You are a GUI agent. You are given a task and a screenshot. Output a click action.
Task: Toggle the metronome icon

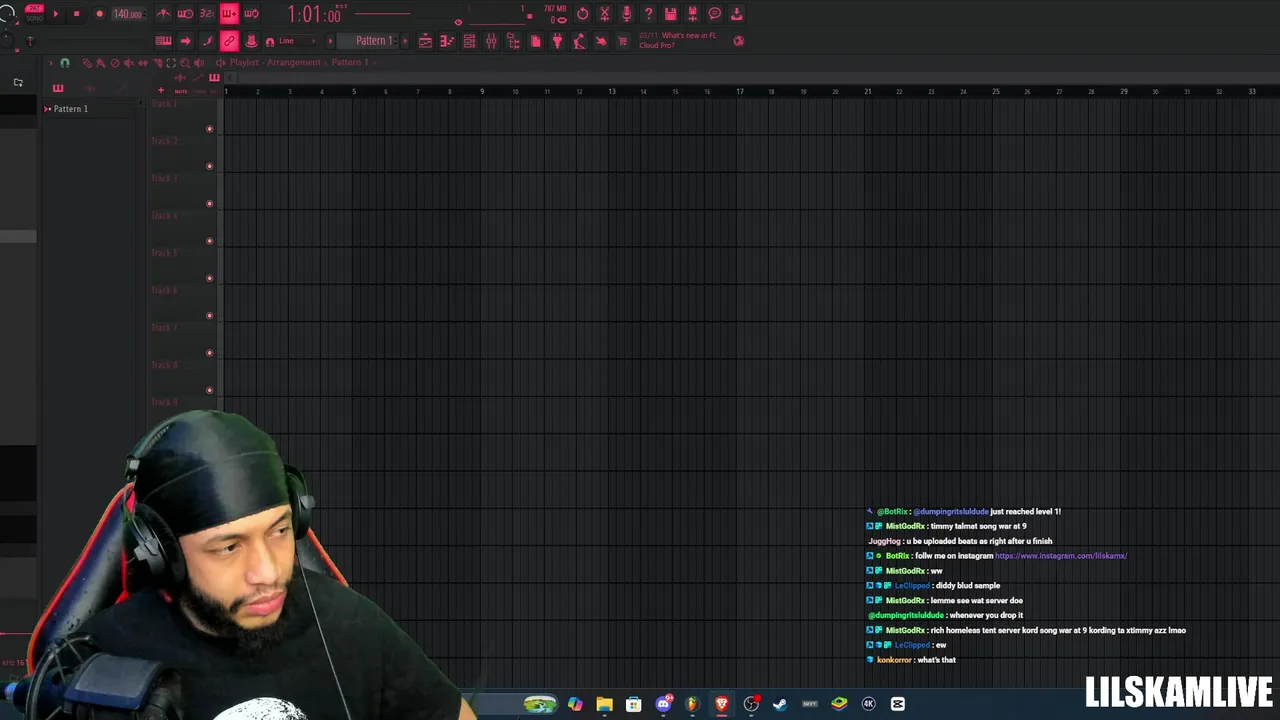pyautogui.click(x=163, y=14)
